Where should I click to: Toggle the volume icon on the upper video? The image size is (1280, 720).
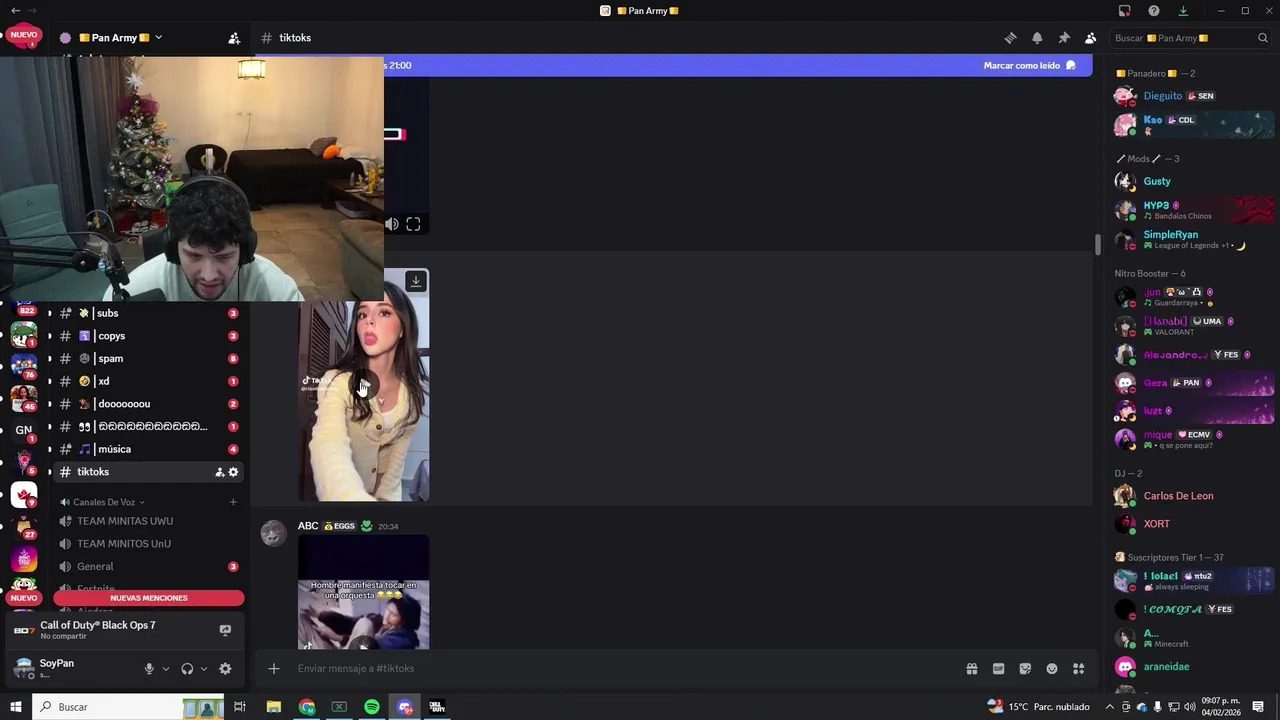click(x=392, y=224)
